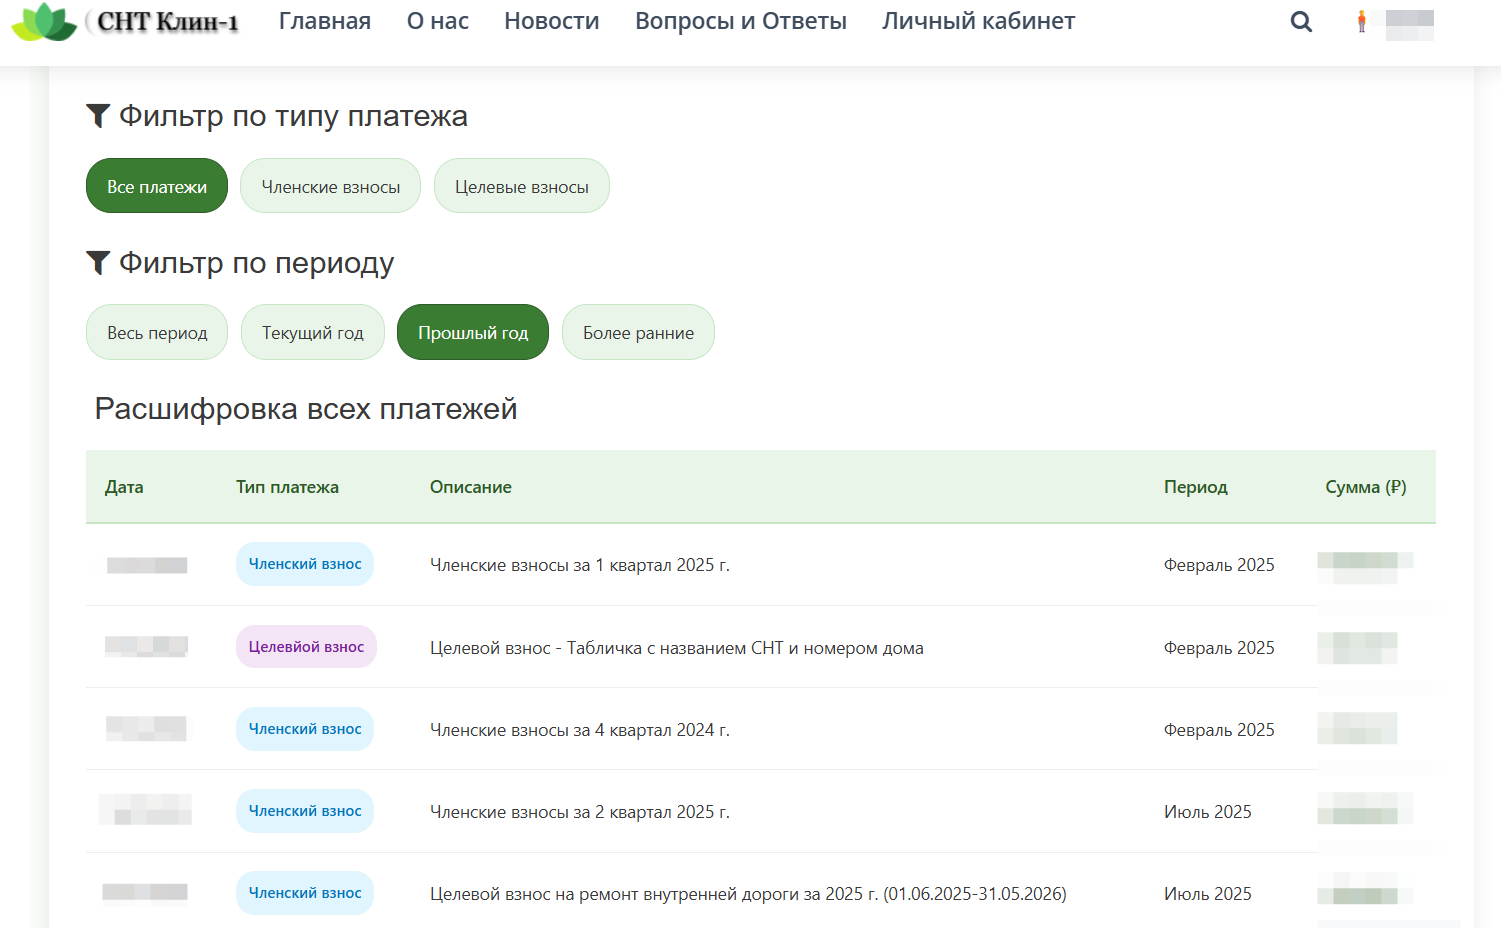Navigate to 'Вопросы и Ответы'
Screen dimensions: 1501x928
pyautogui.click(x=740, y=22)
